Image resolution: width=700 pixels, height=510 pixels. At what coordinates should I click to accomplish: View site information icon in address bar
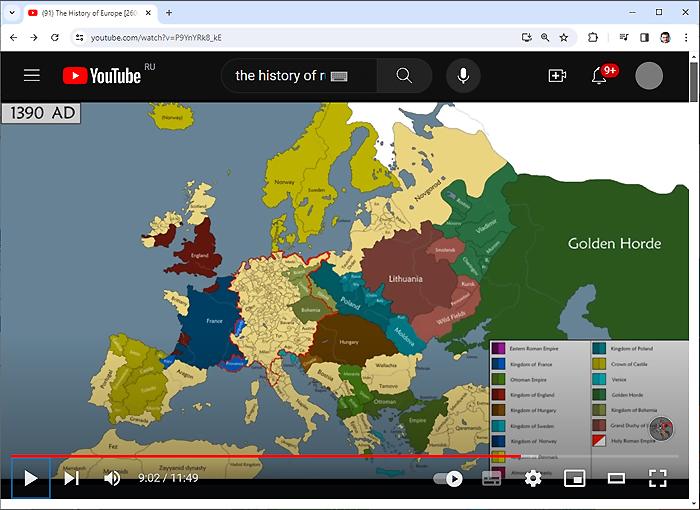coord(79,38)
